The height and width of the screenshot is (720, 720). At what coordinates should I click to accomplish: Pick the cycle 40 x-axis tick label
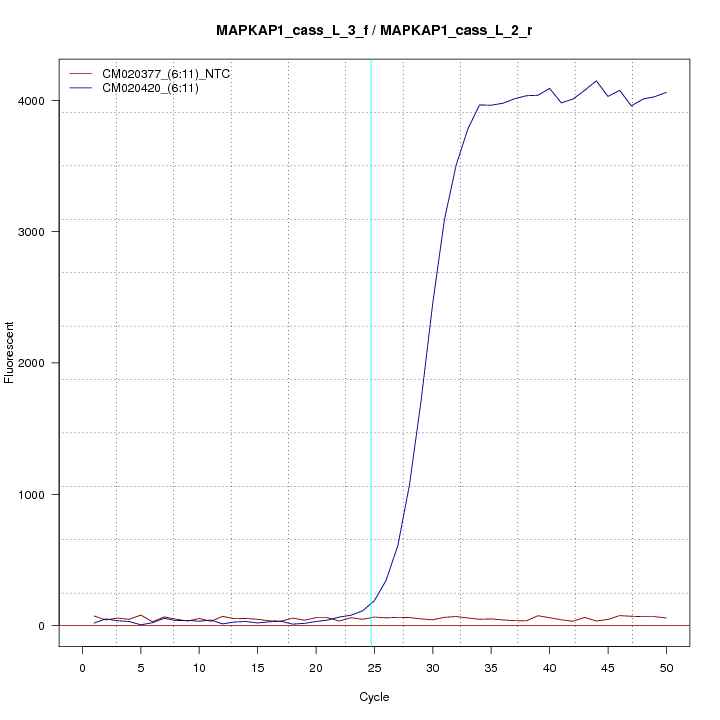pos(549,668)
